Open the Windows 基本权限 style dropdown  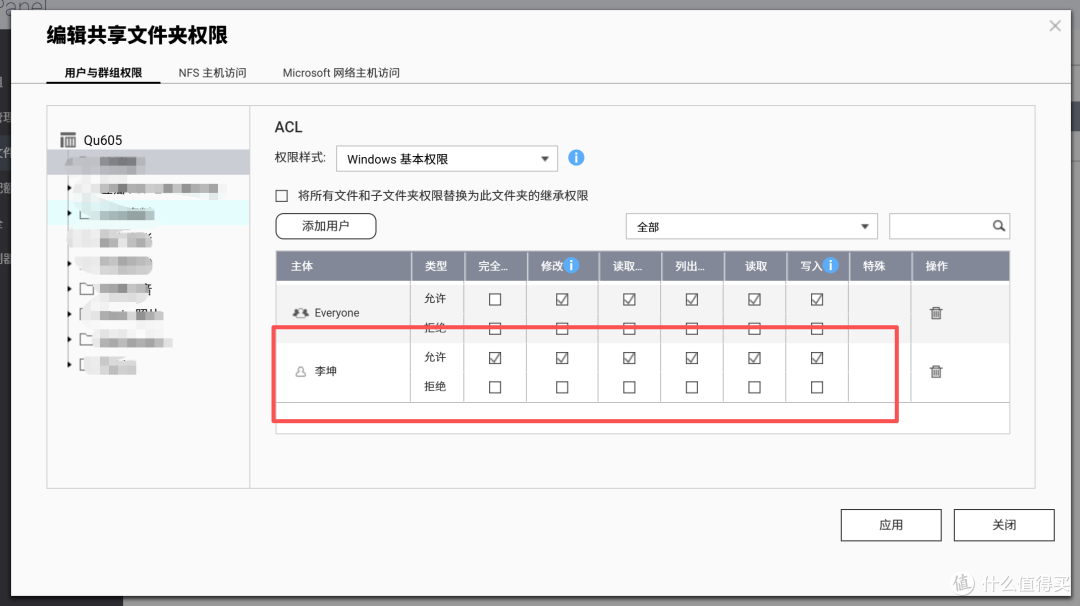pyautogui.click(x=446, y=158)
